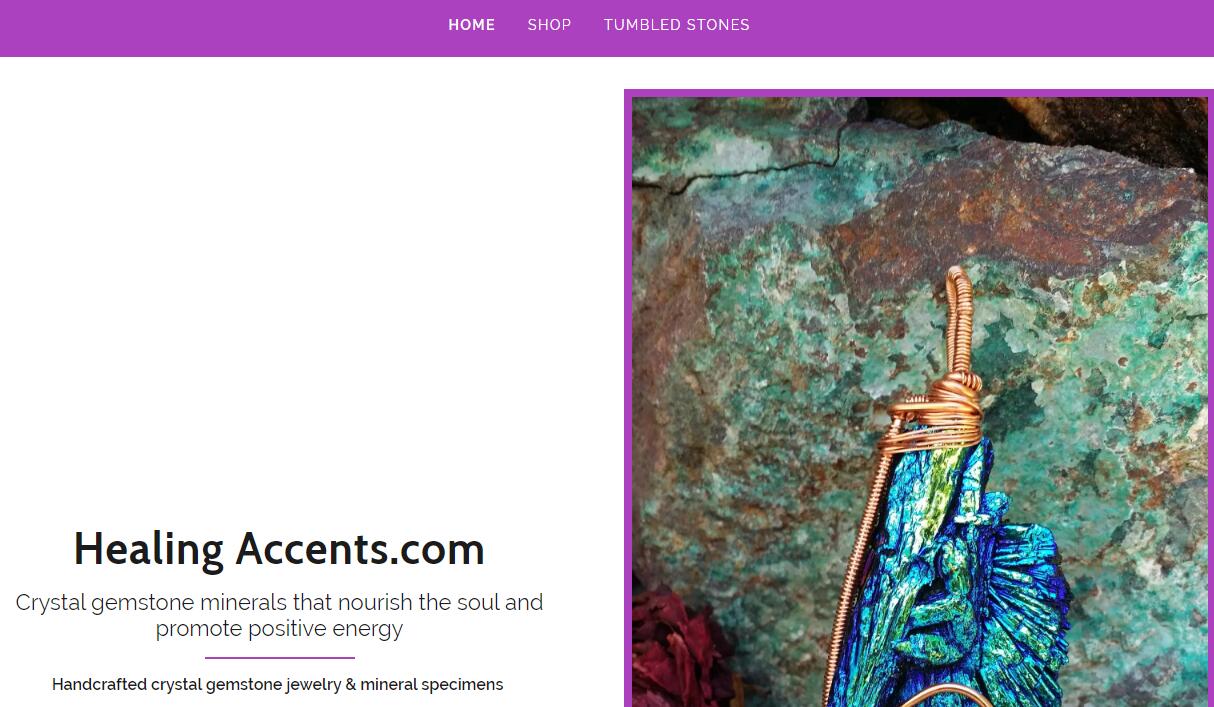Open the HOME navigation link
This screenshot has height=707, width=1214.
(471, 25)
